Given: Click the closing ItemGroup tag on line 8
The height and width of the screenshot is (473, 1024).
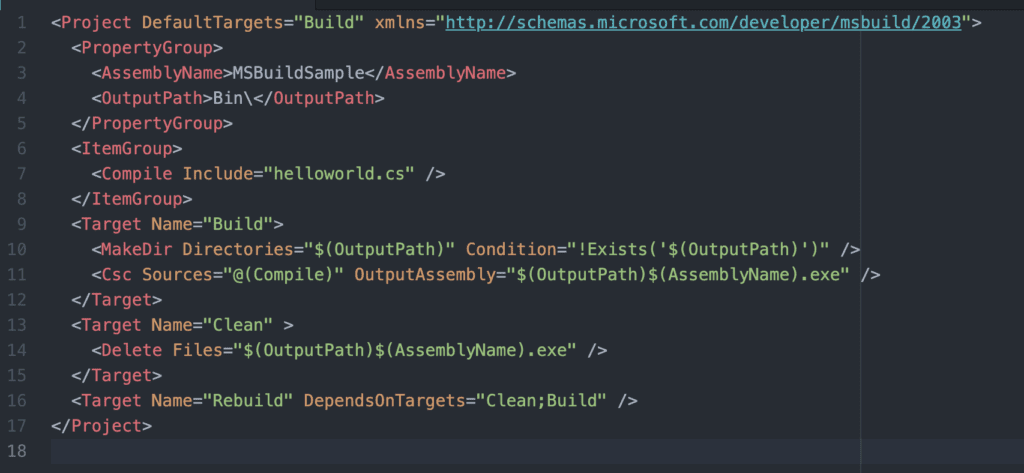Looking at the screenshot, I should (132, 199).
